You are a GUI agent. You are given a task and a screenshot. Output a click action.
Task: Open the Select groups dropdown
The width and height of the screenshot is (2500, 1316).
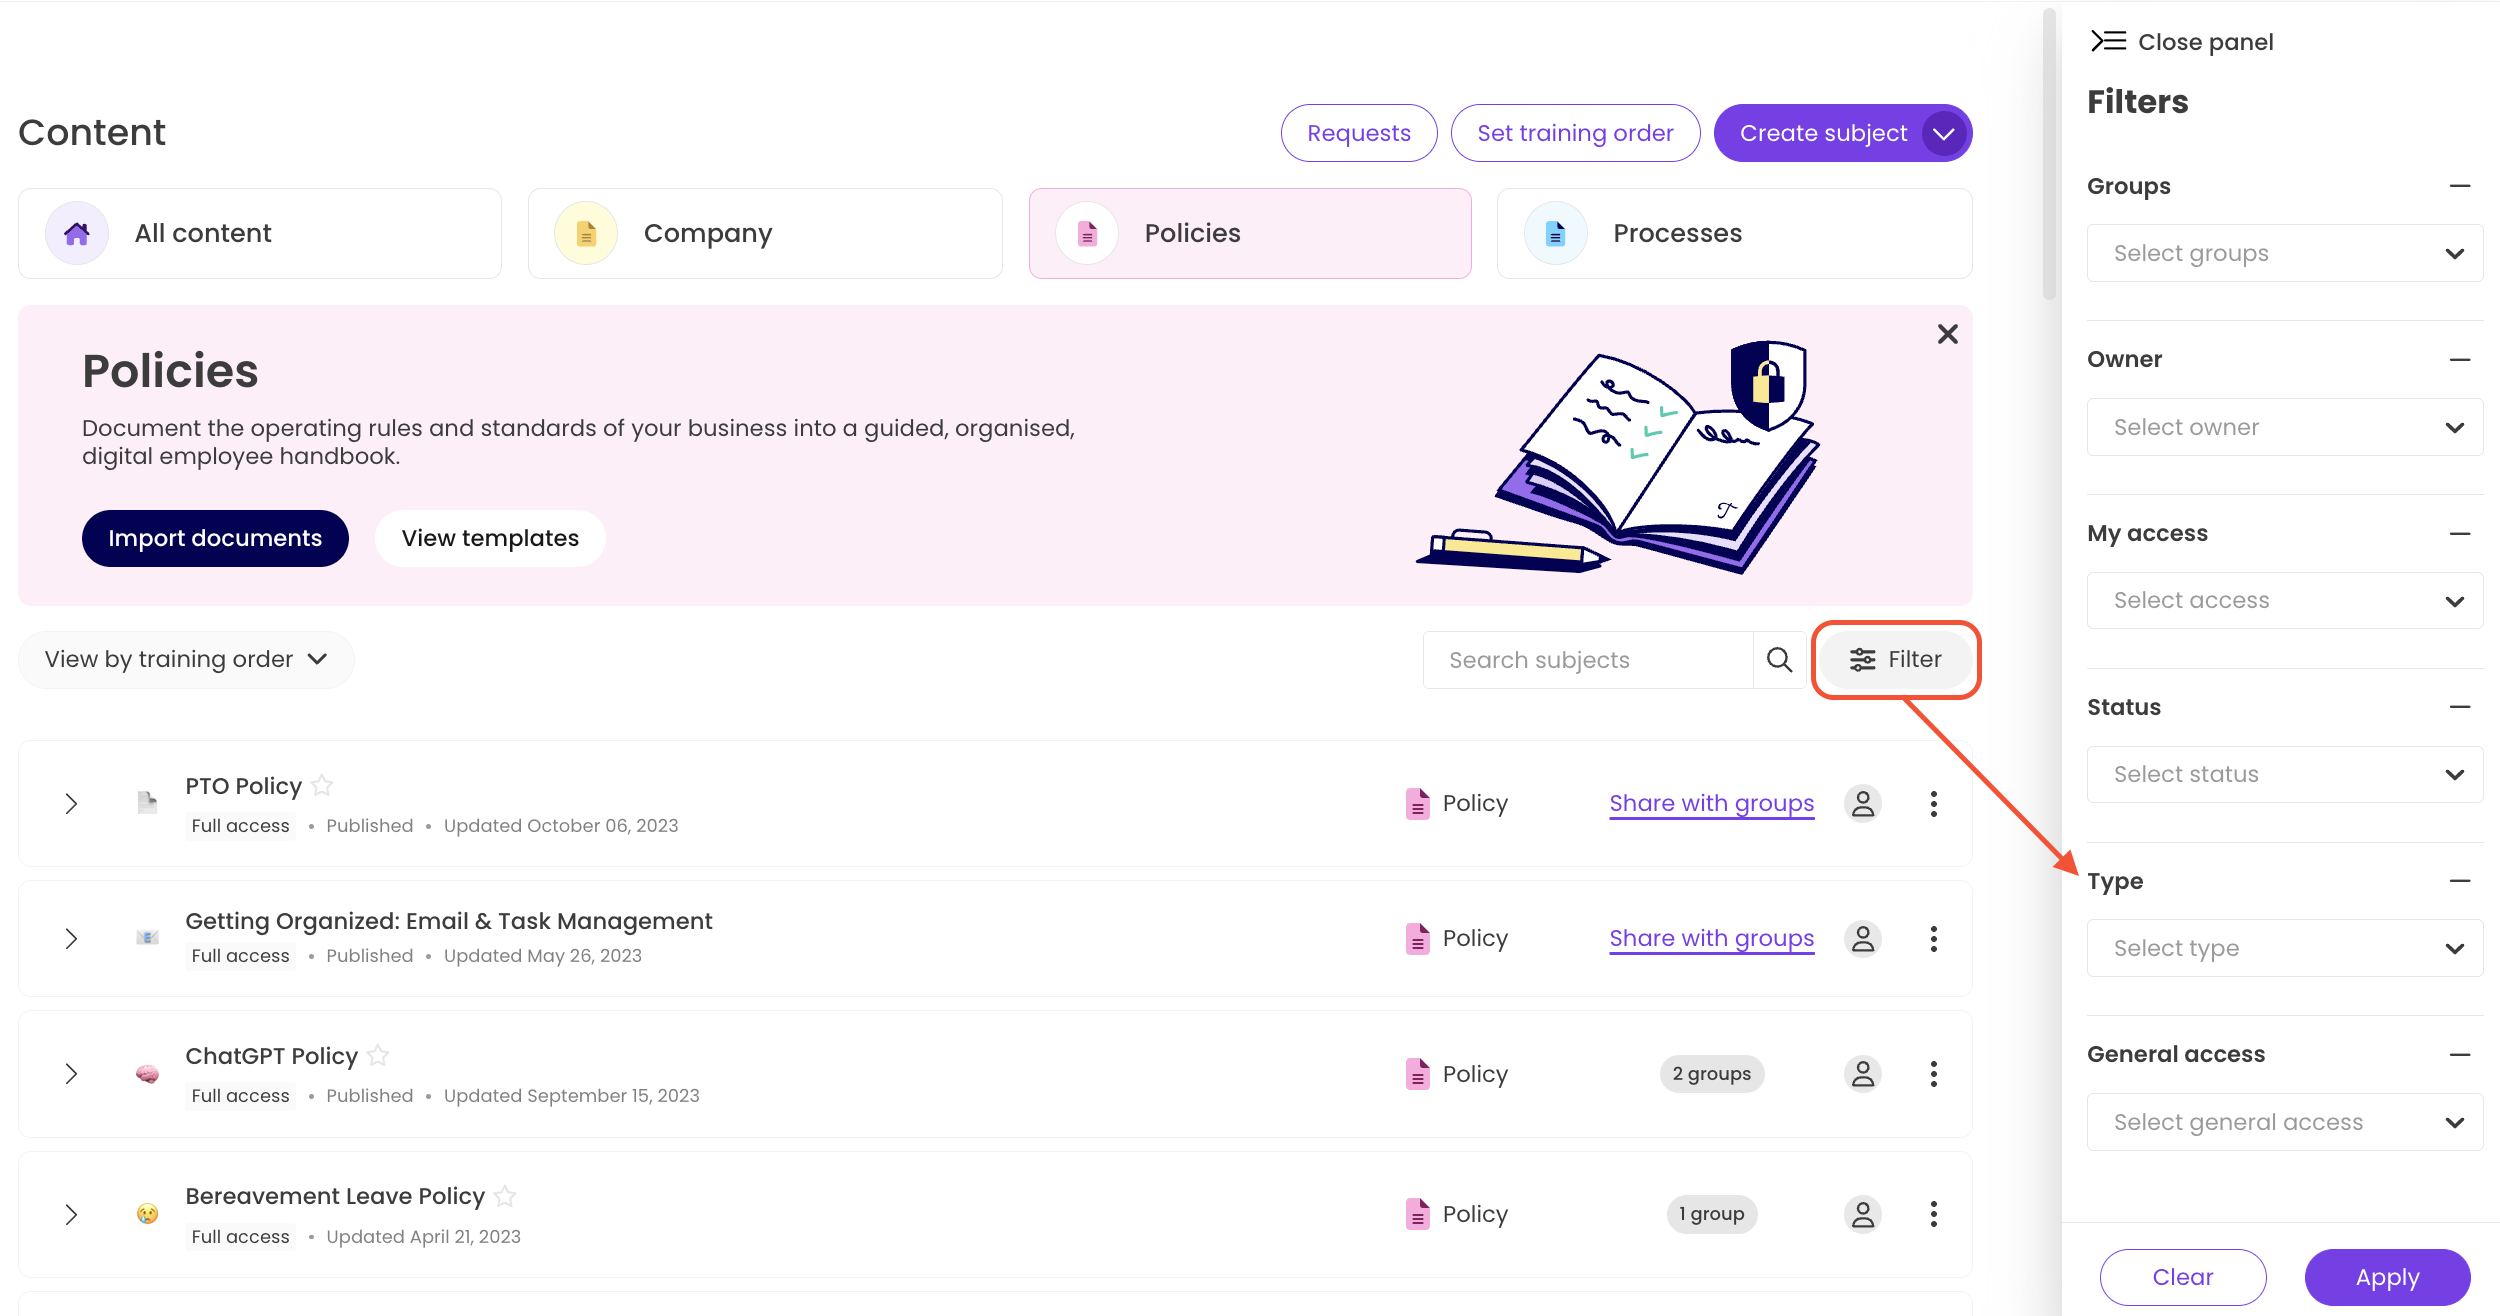coord(2284,253)
